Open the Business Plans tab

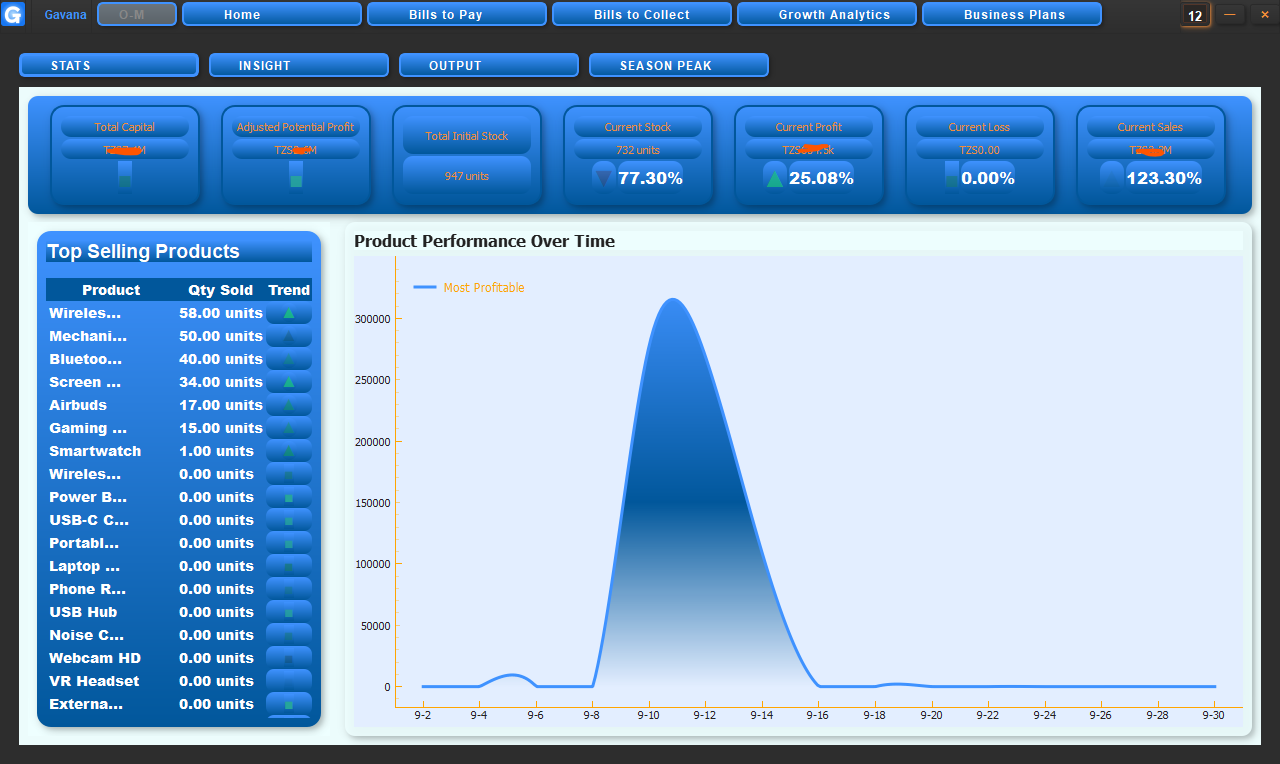pos(1012,14)
